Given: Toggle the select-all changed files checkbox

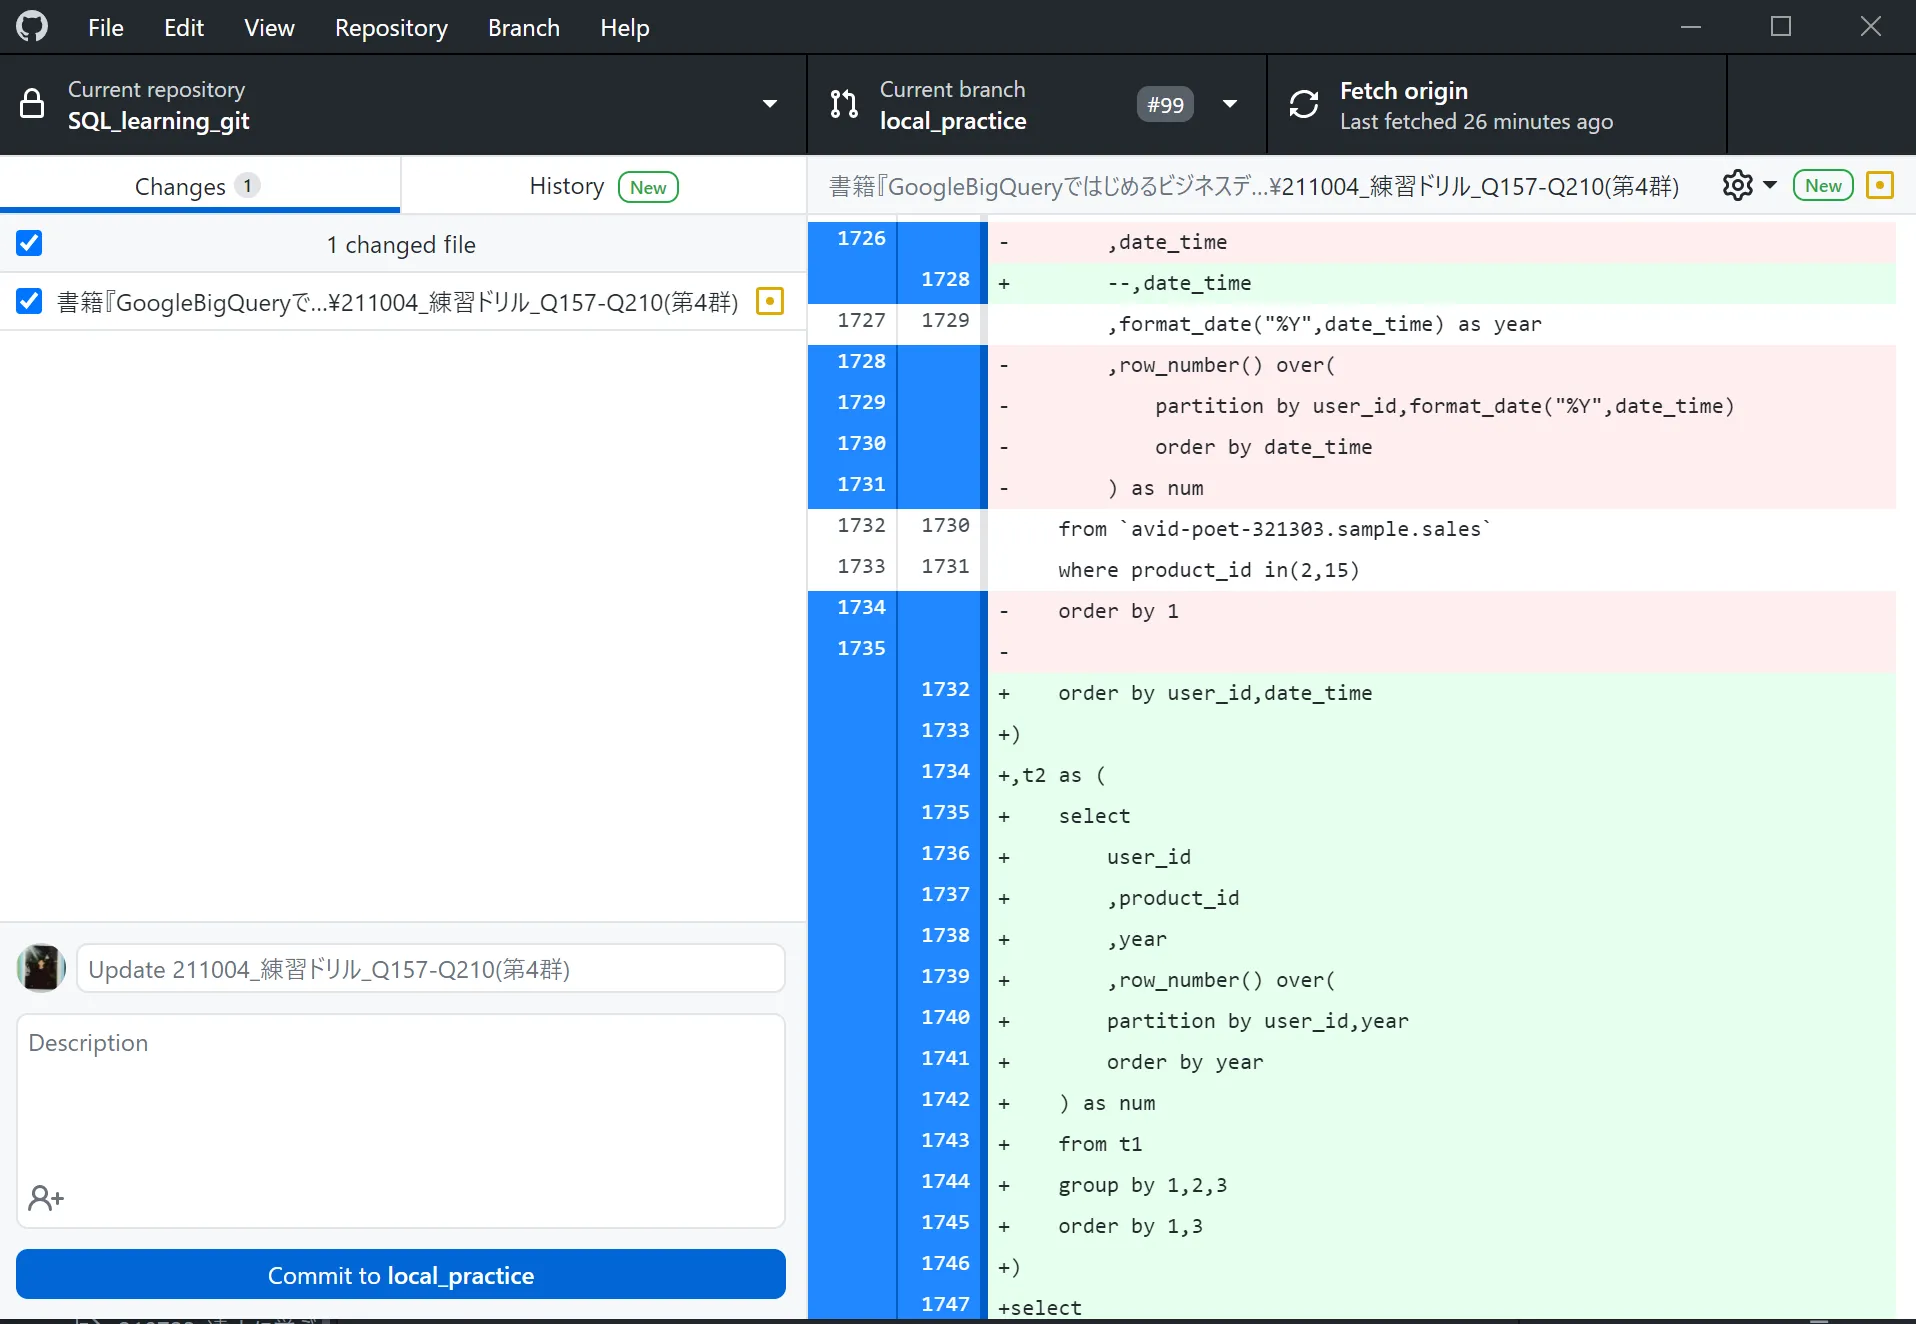Looking at the screenshot, I should (29, 243).
